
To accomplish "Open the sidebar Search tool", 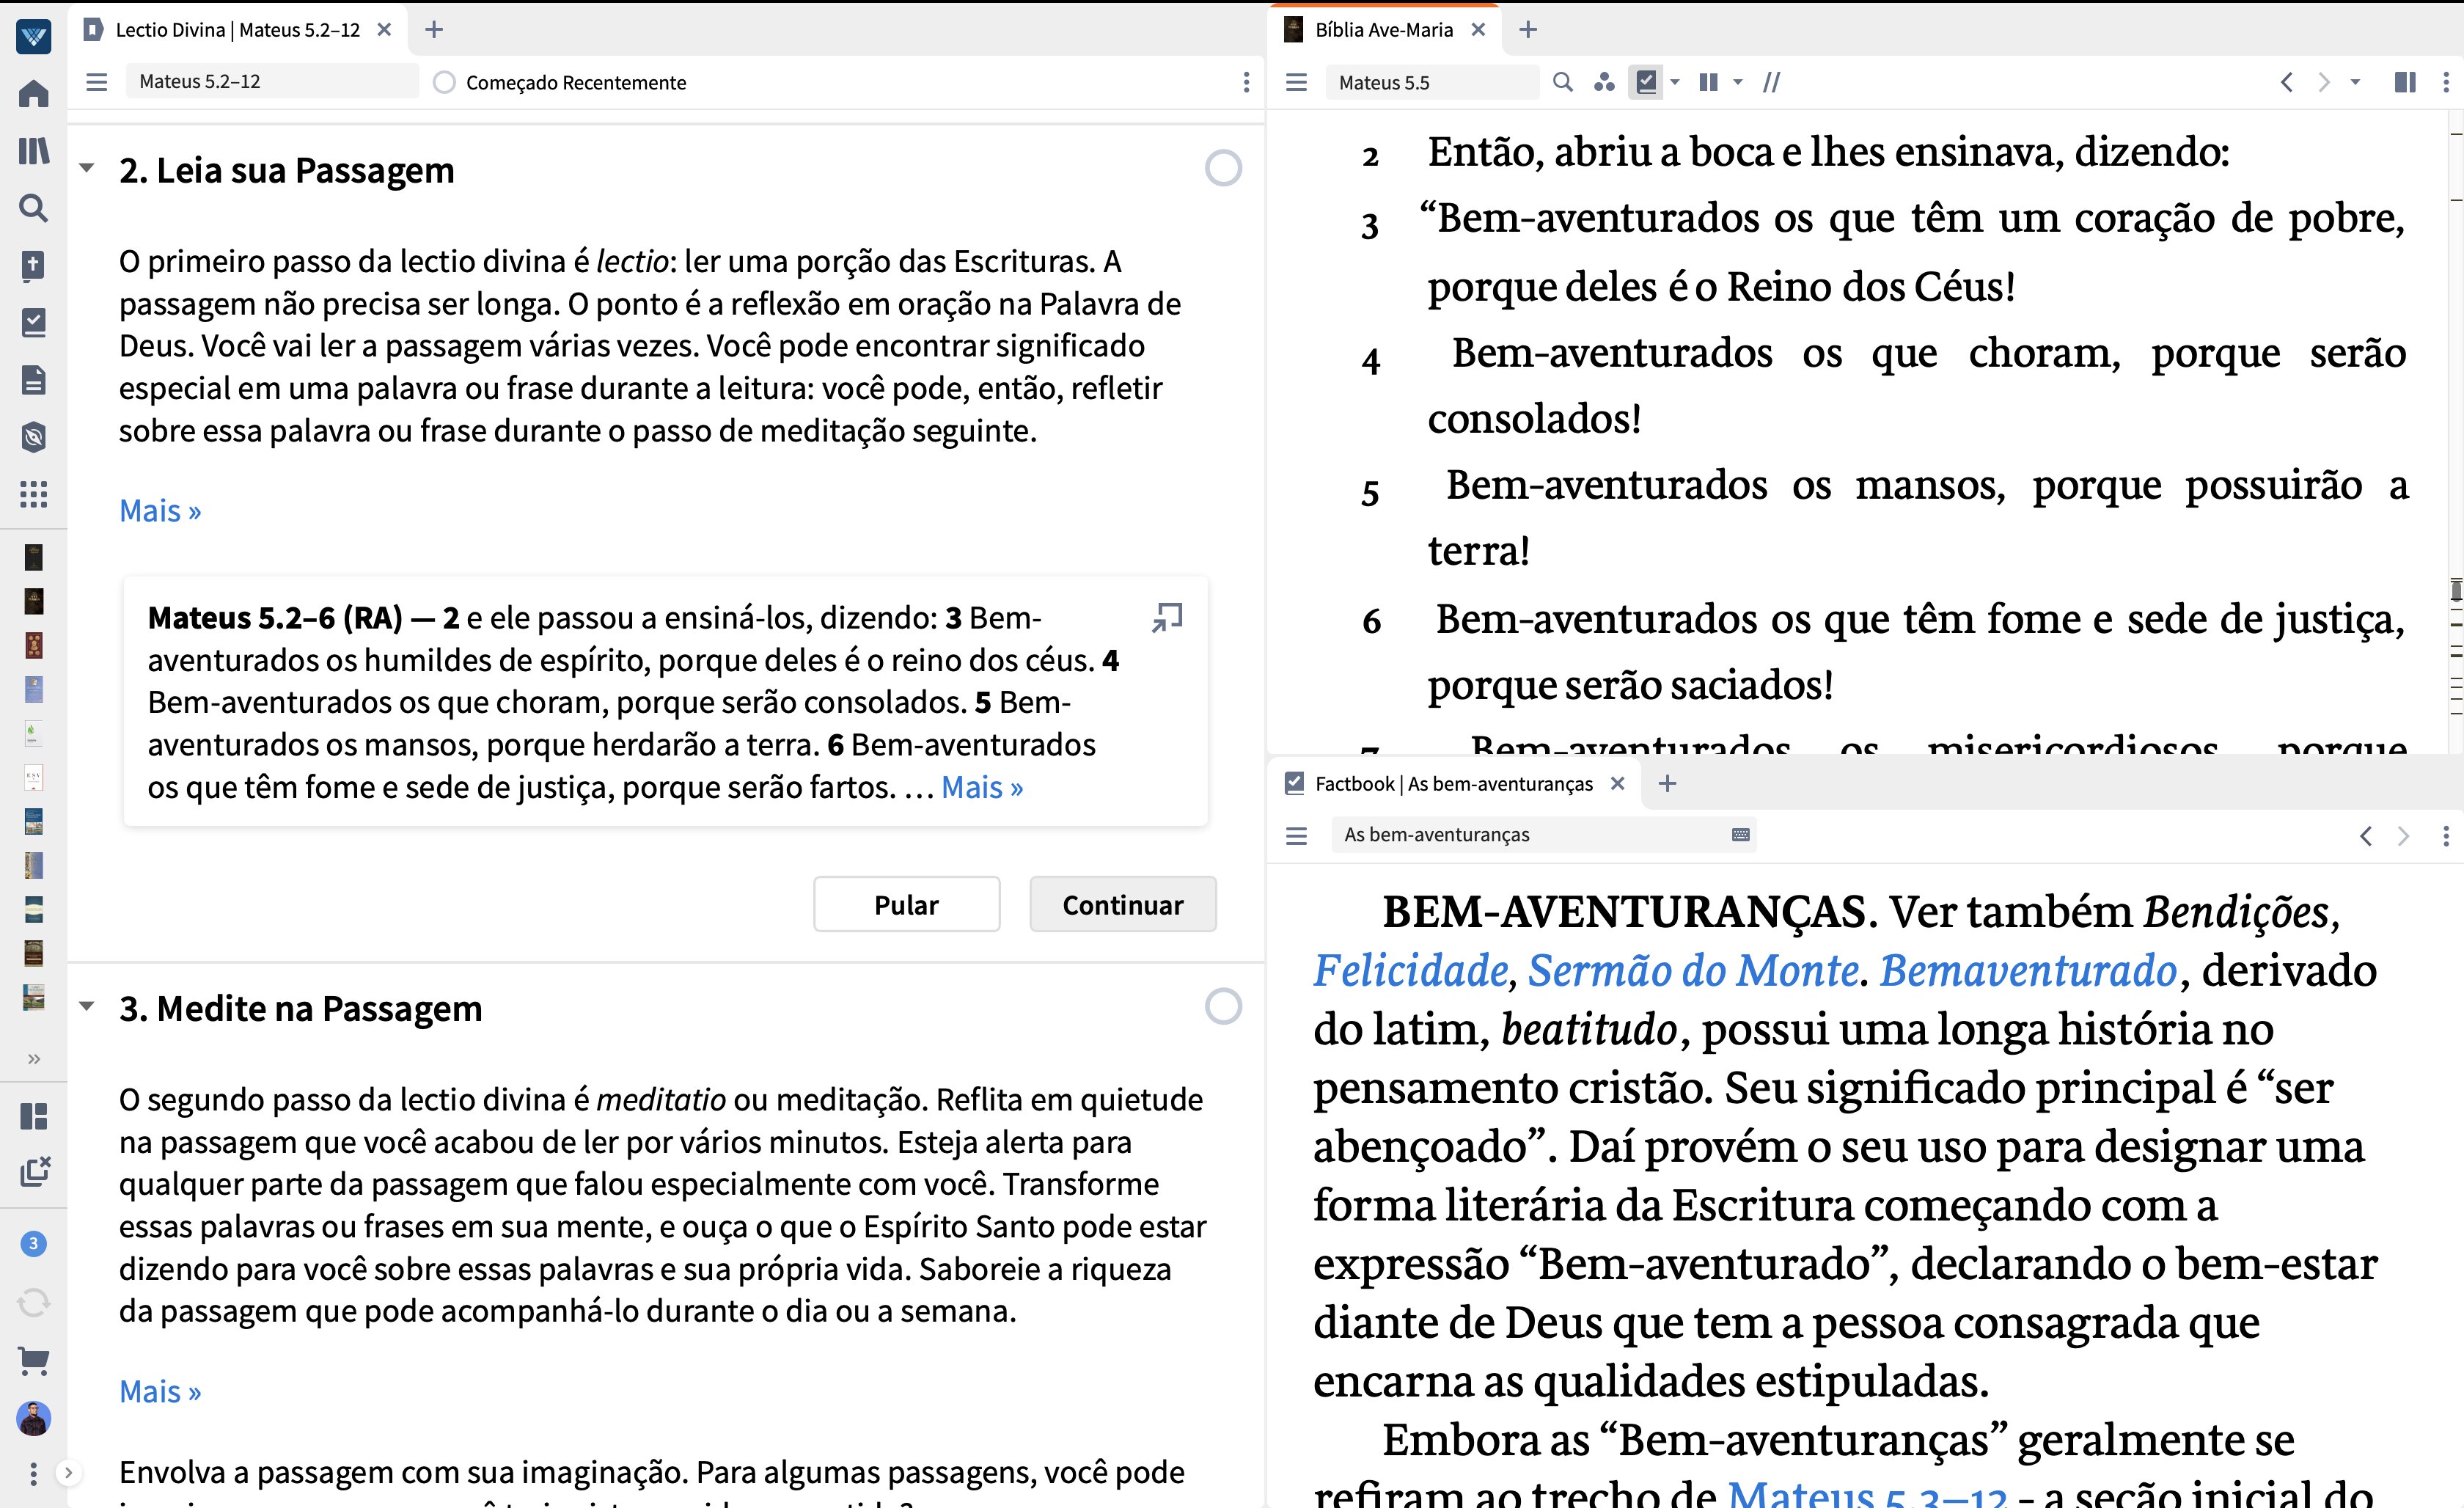I will click(x=33, y=208).
